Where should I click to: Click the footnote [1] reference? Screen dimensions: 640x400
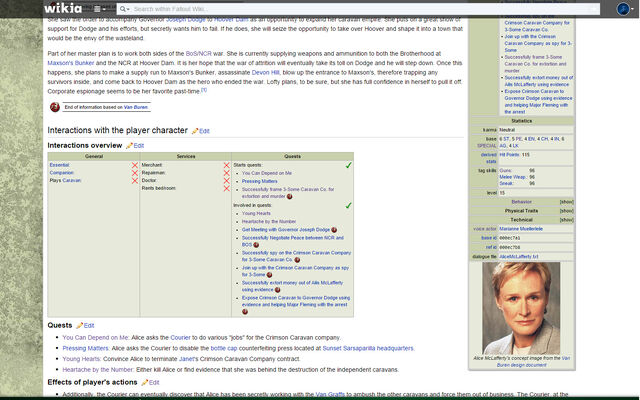204,90
